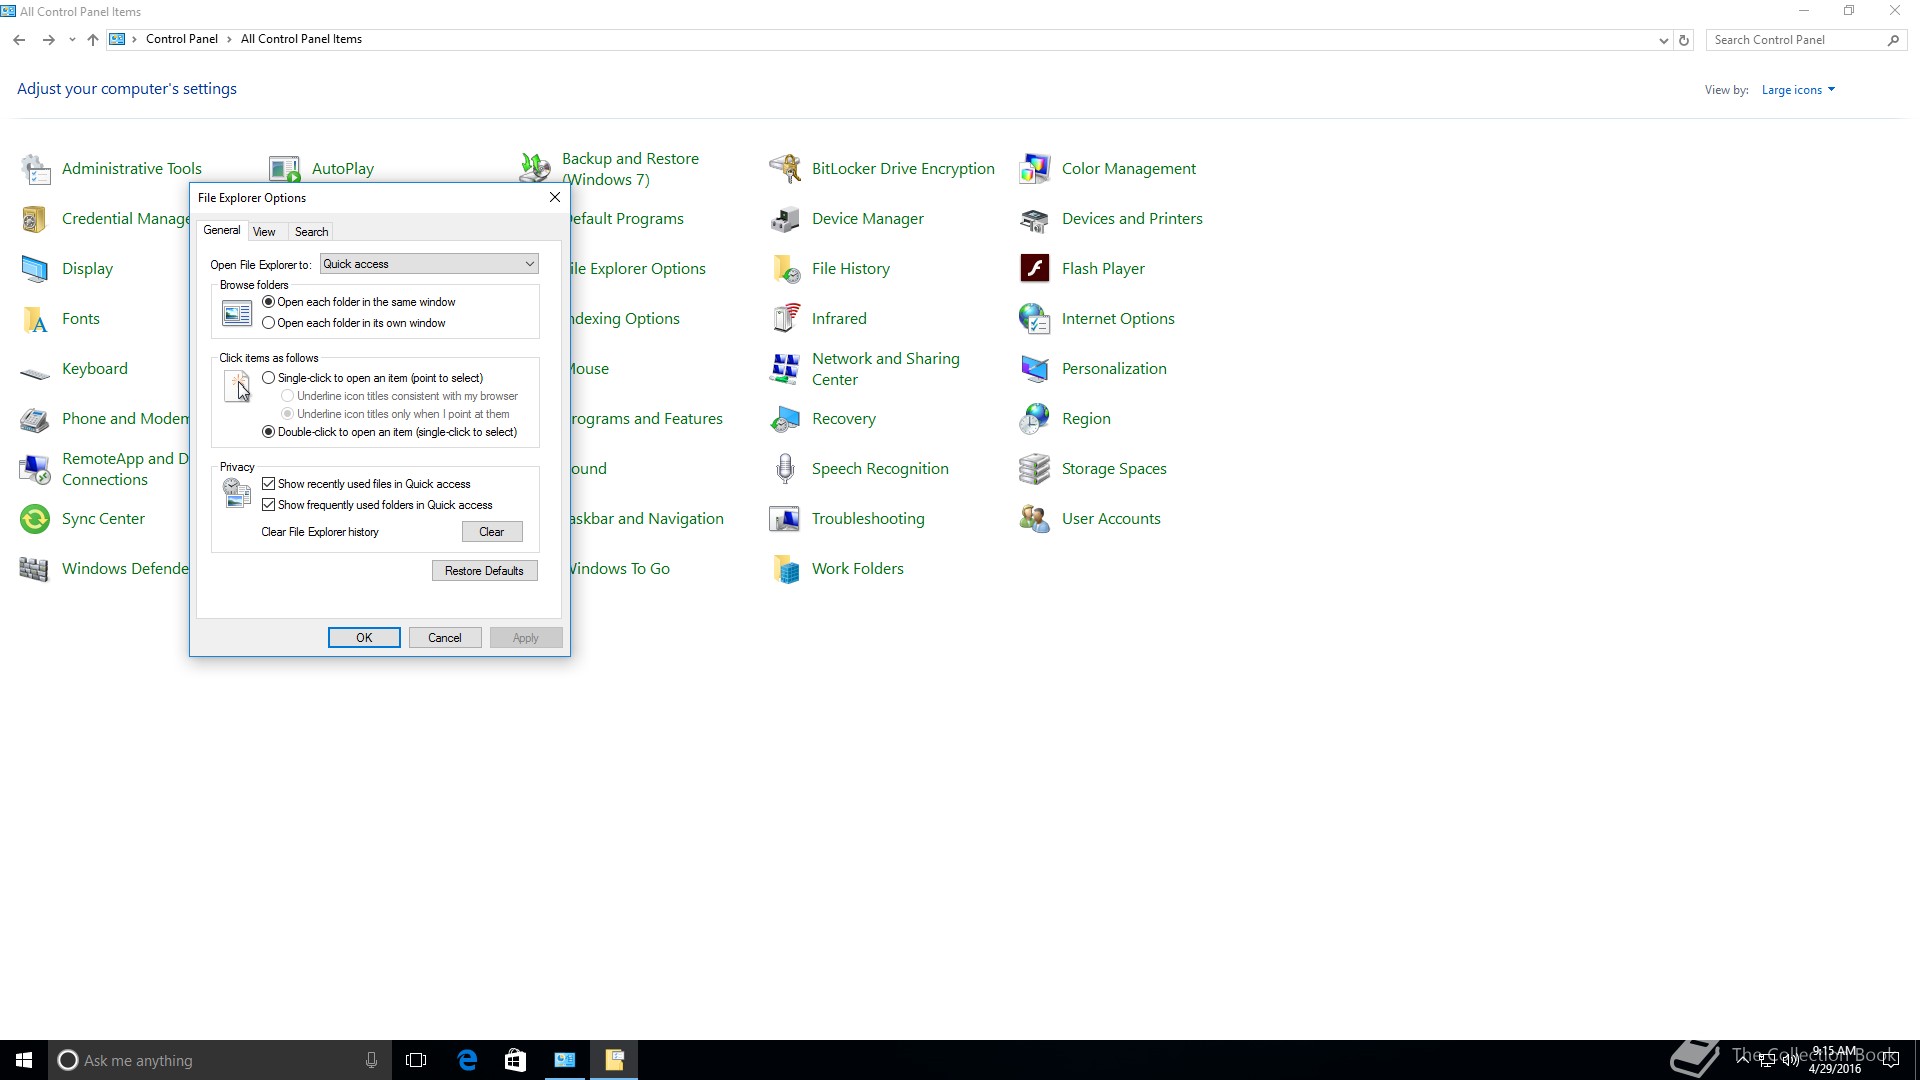Open the Indexing Options link
Screen dimensions: 1920x1080
[x=625, y=319]
